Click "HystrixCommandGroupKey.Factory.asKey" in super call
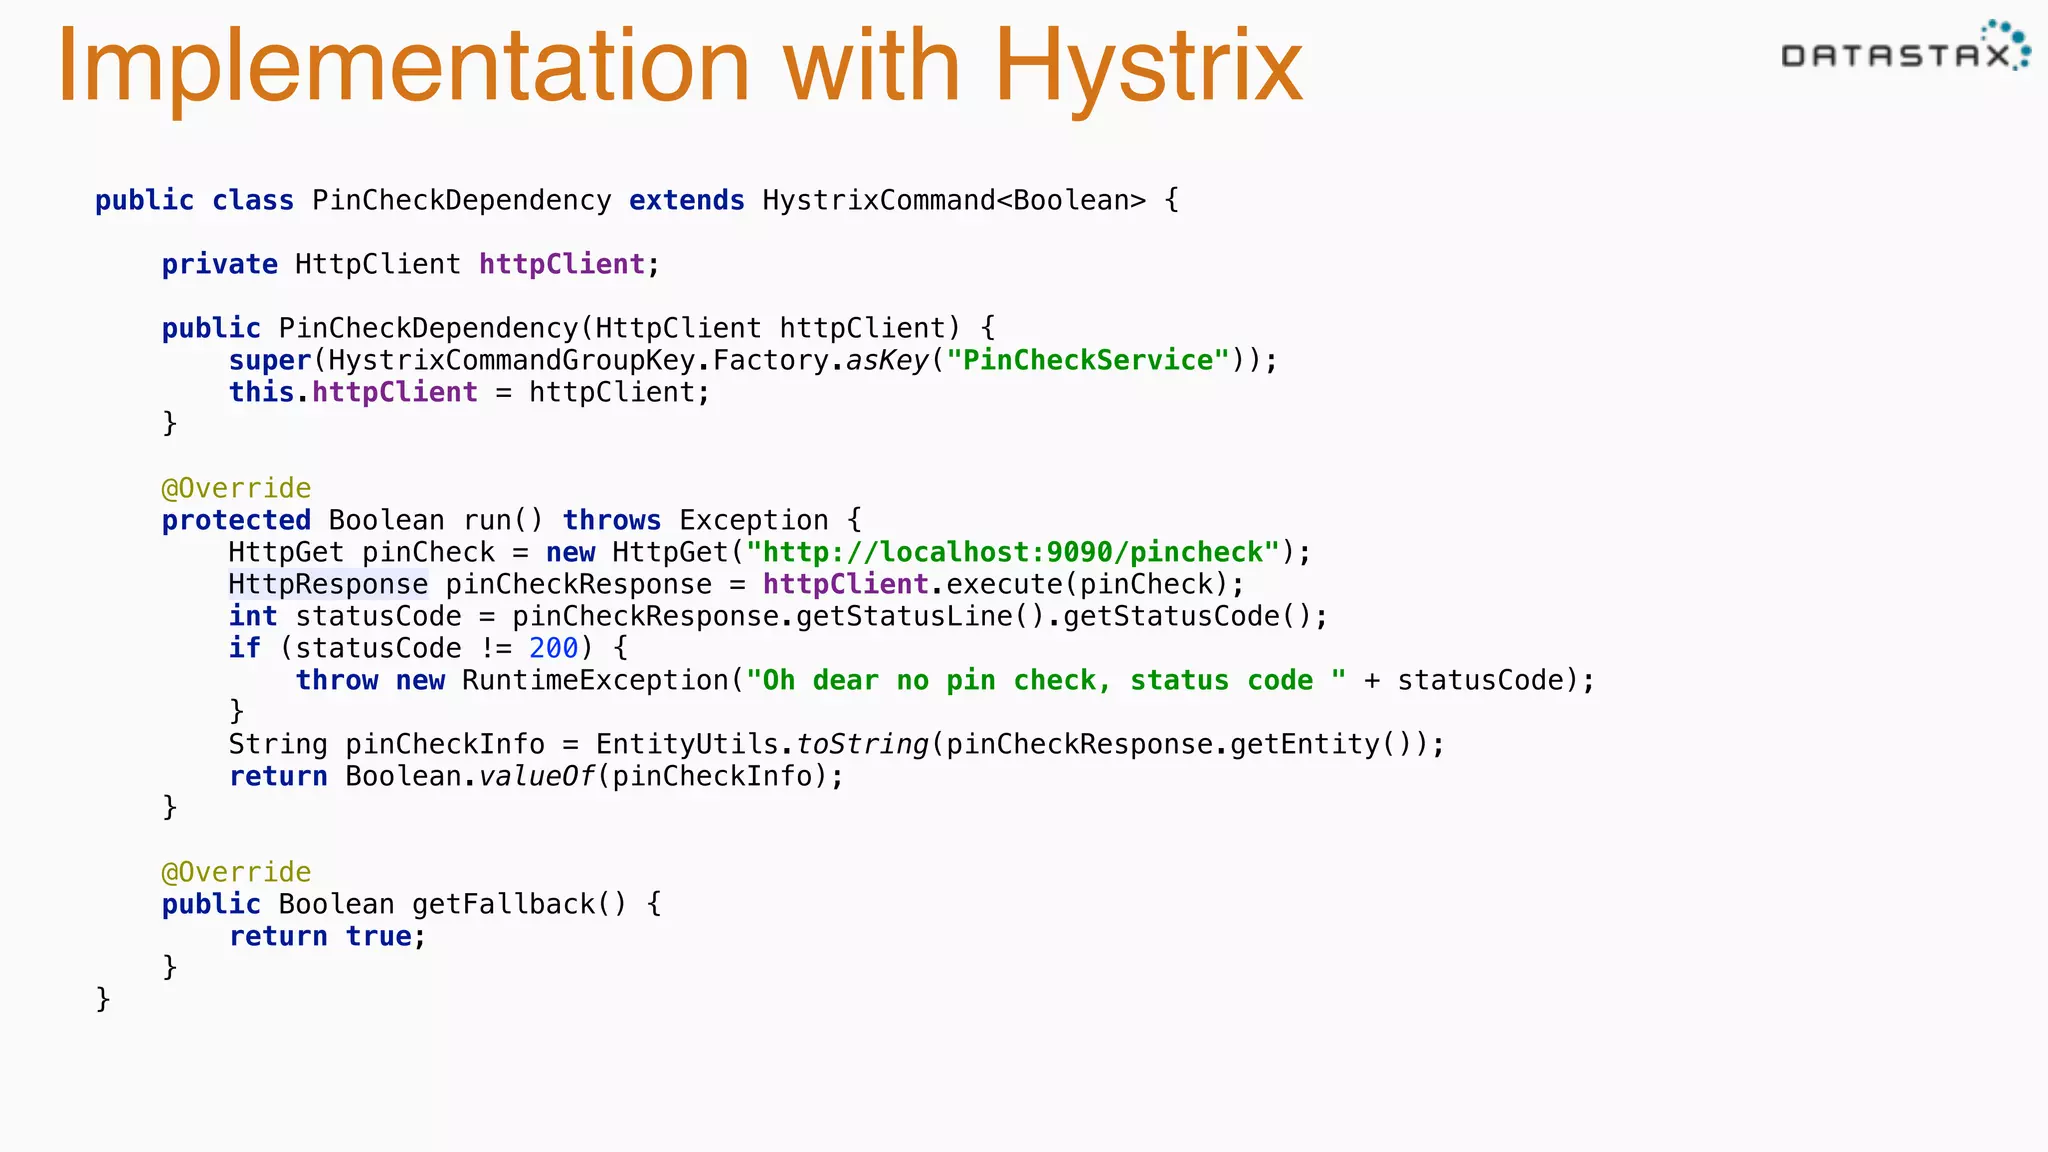 629,361
